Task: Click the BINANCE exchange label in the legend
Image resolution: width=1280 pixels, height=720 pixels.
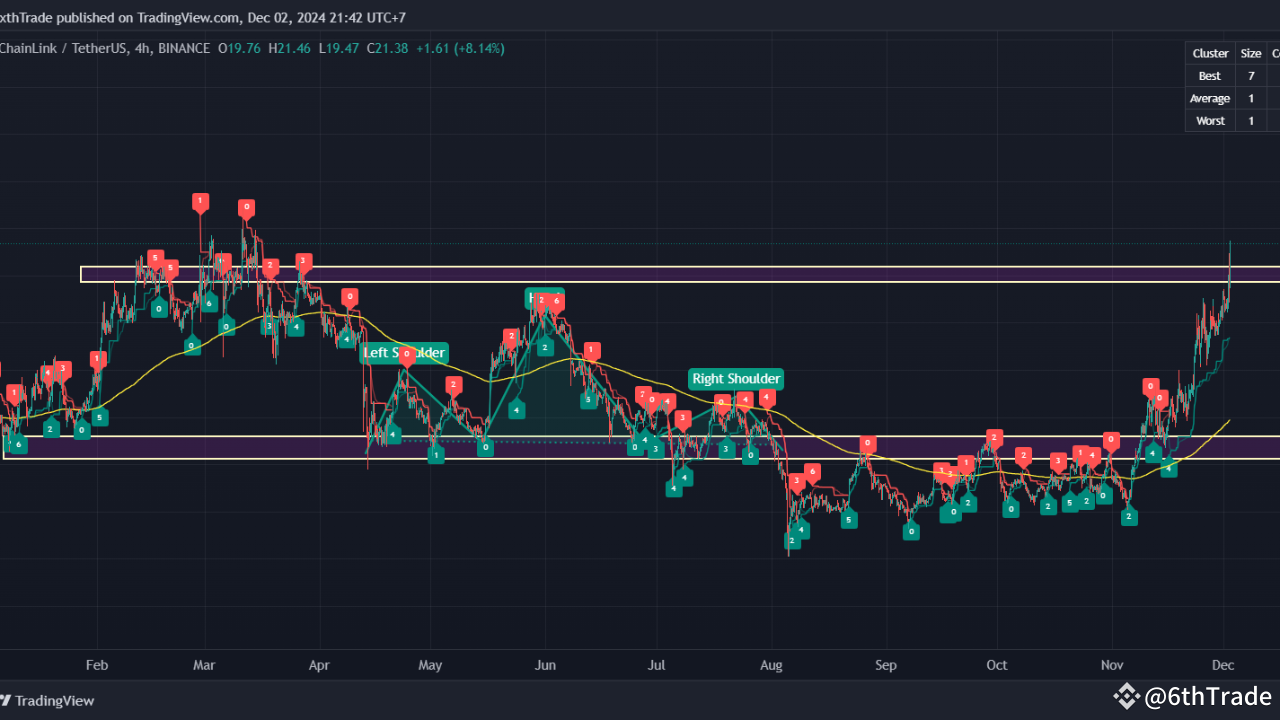Action: 183,48
